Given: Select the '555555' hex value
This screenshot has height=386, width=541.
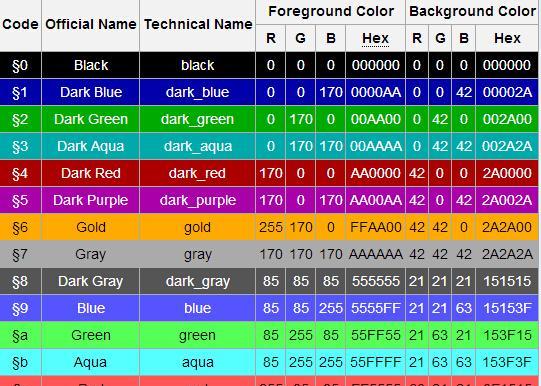Looking at the screenshot, I should (x=375, y=281).
